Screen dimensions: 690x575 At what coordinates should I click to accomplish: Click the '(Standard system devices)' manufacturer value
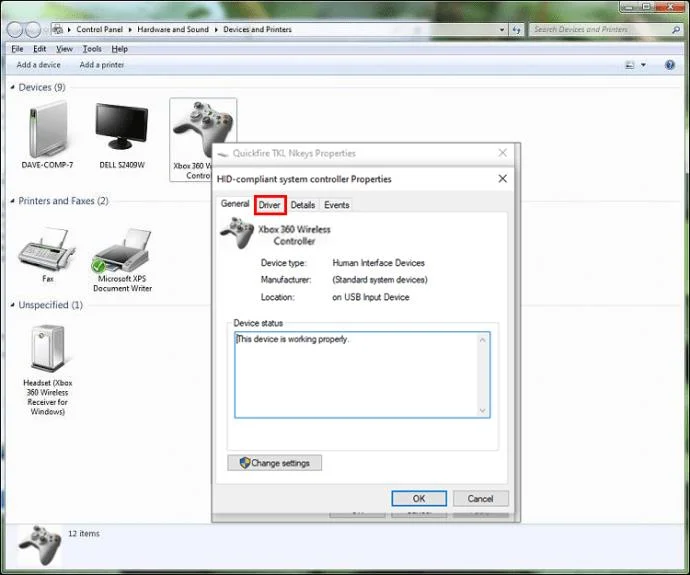pos(380,280)
